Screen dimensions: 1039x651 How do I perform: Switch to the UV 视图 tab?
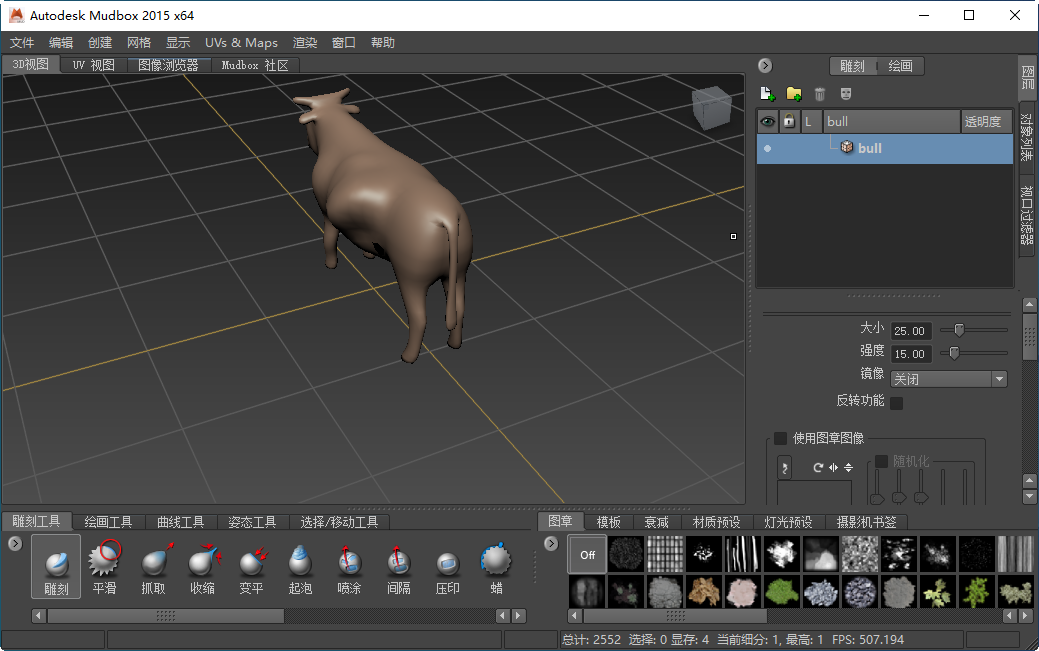tap(93, 65)
